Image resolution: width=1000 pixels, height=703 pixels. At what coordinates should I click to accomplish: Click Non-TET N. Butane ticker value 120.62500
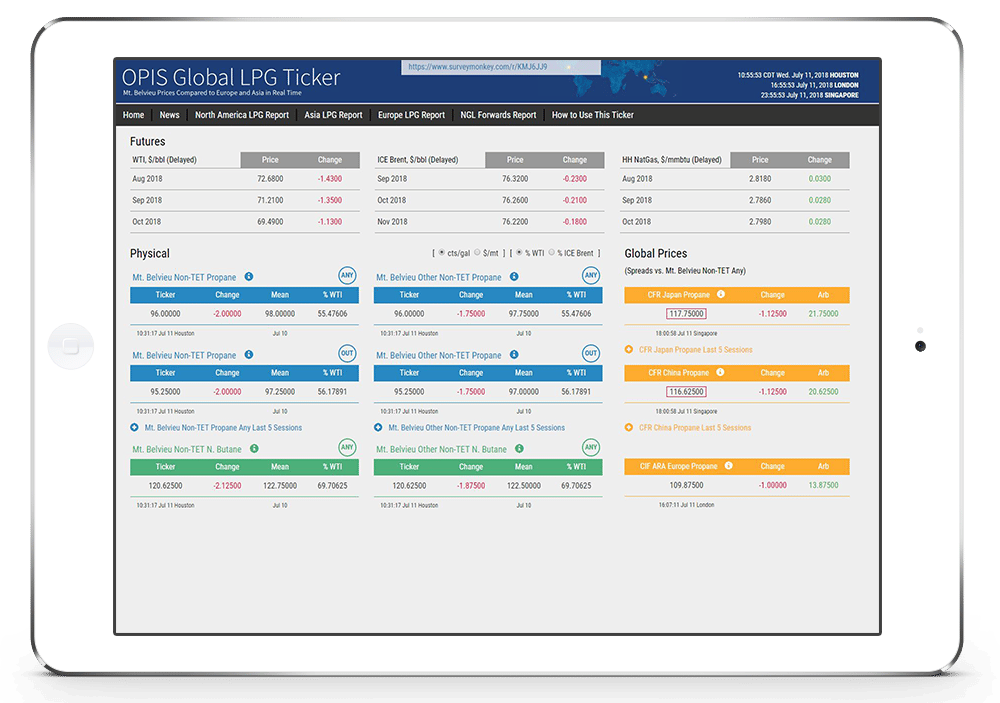click(165, 485)
